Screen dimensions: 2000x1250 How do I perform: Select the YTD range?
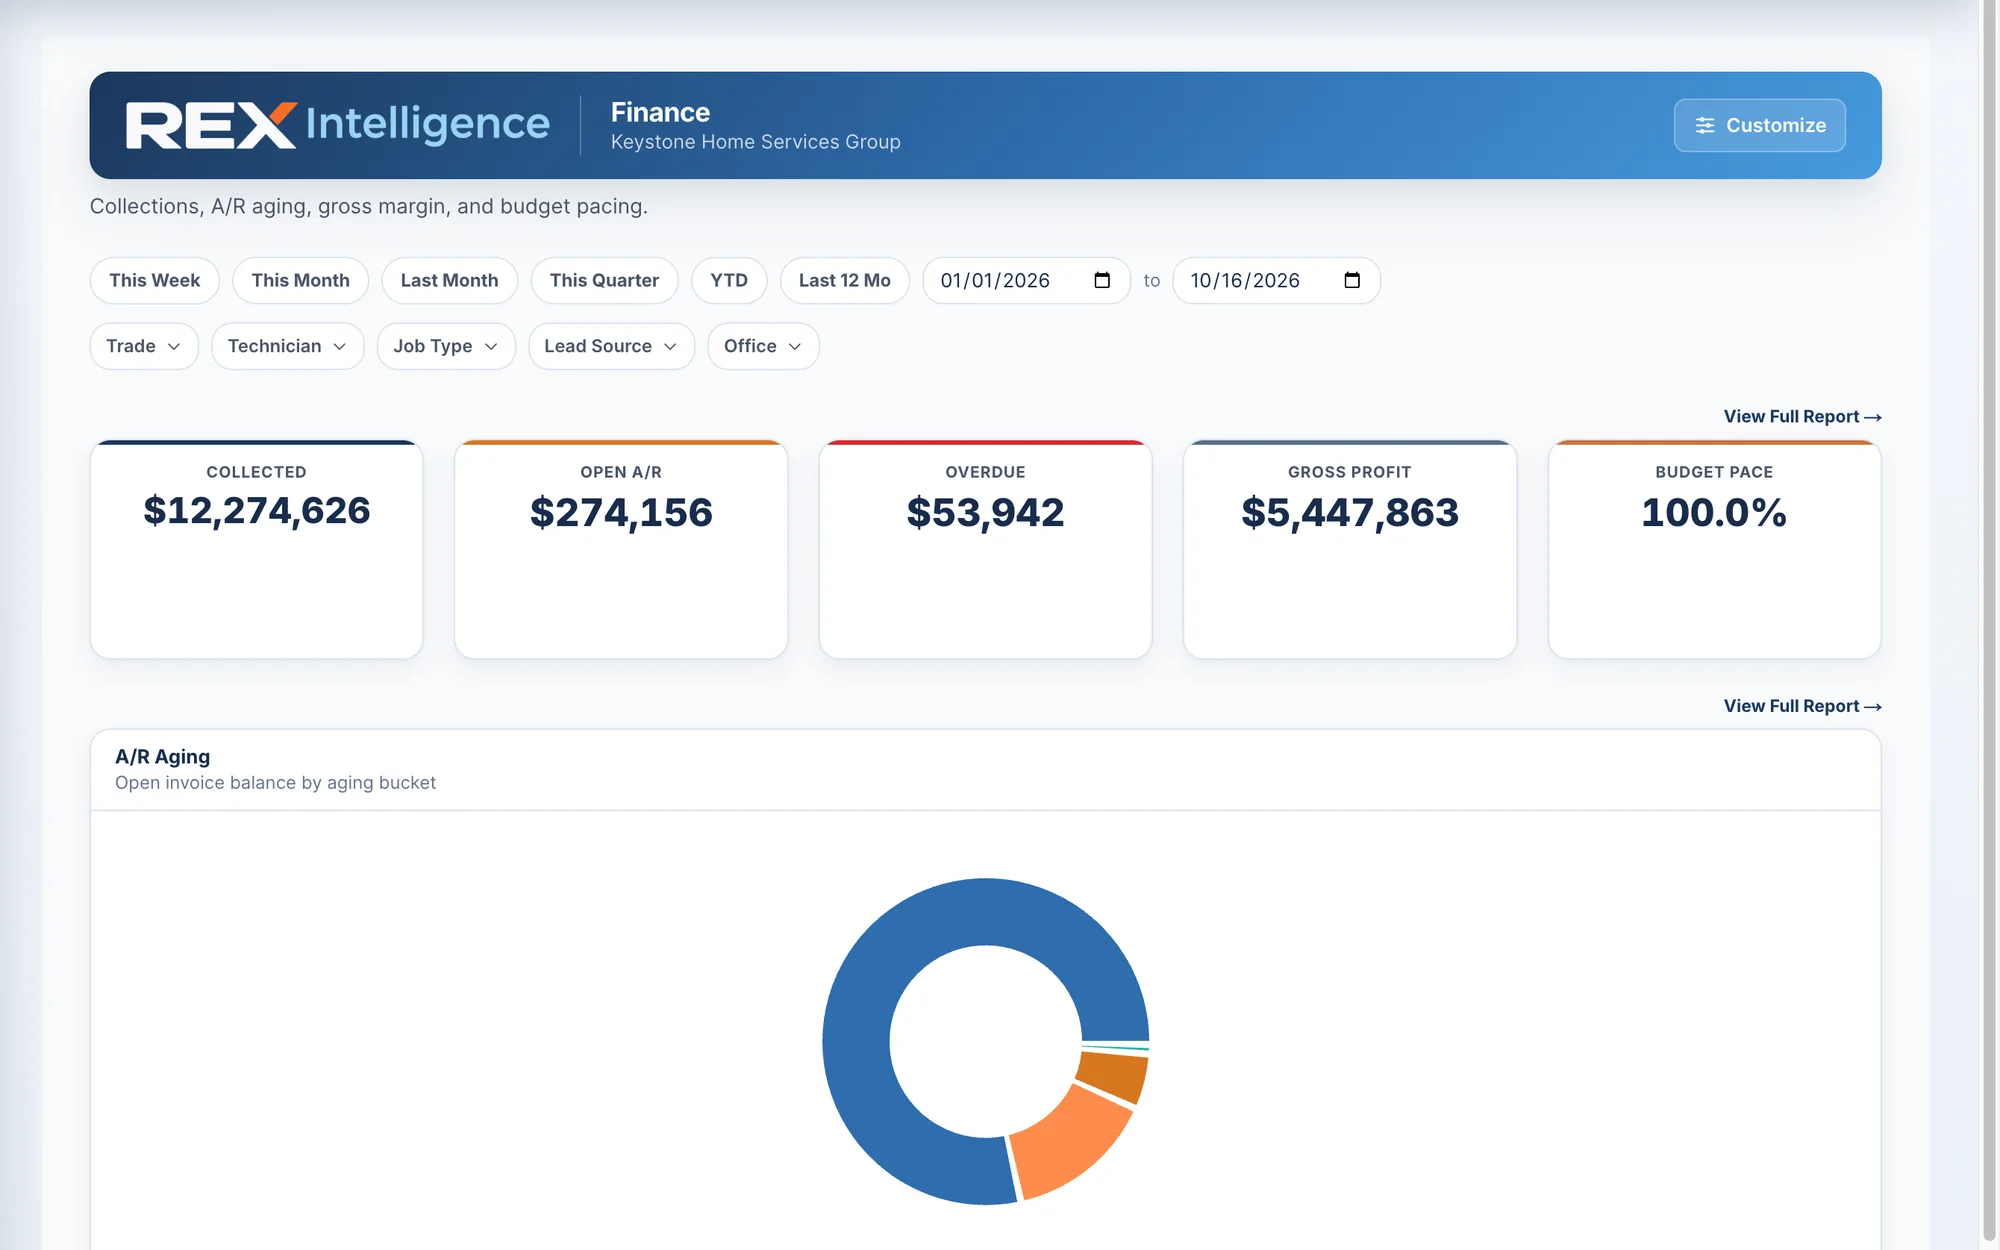(729, 280)
